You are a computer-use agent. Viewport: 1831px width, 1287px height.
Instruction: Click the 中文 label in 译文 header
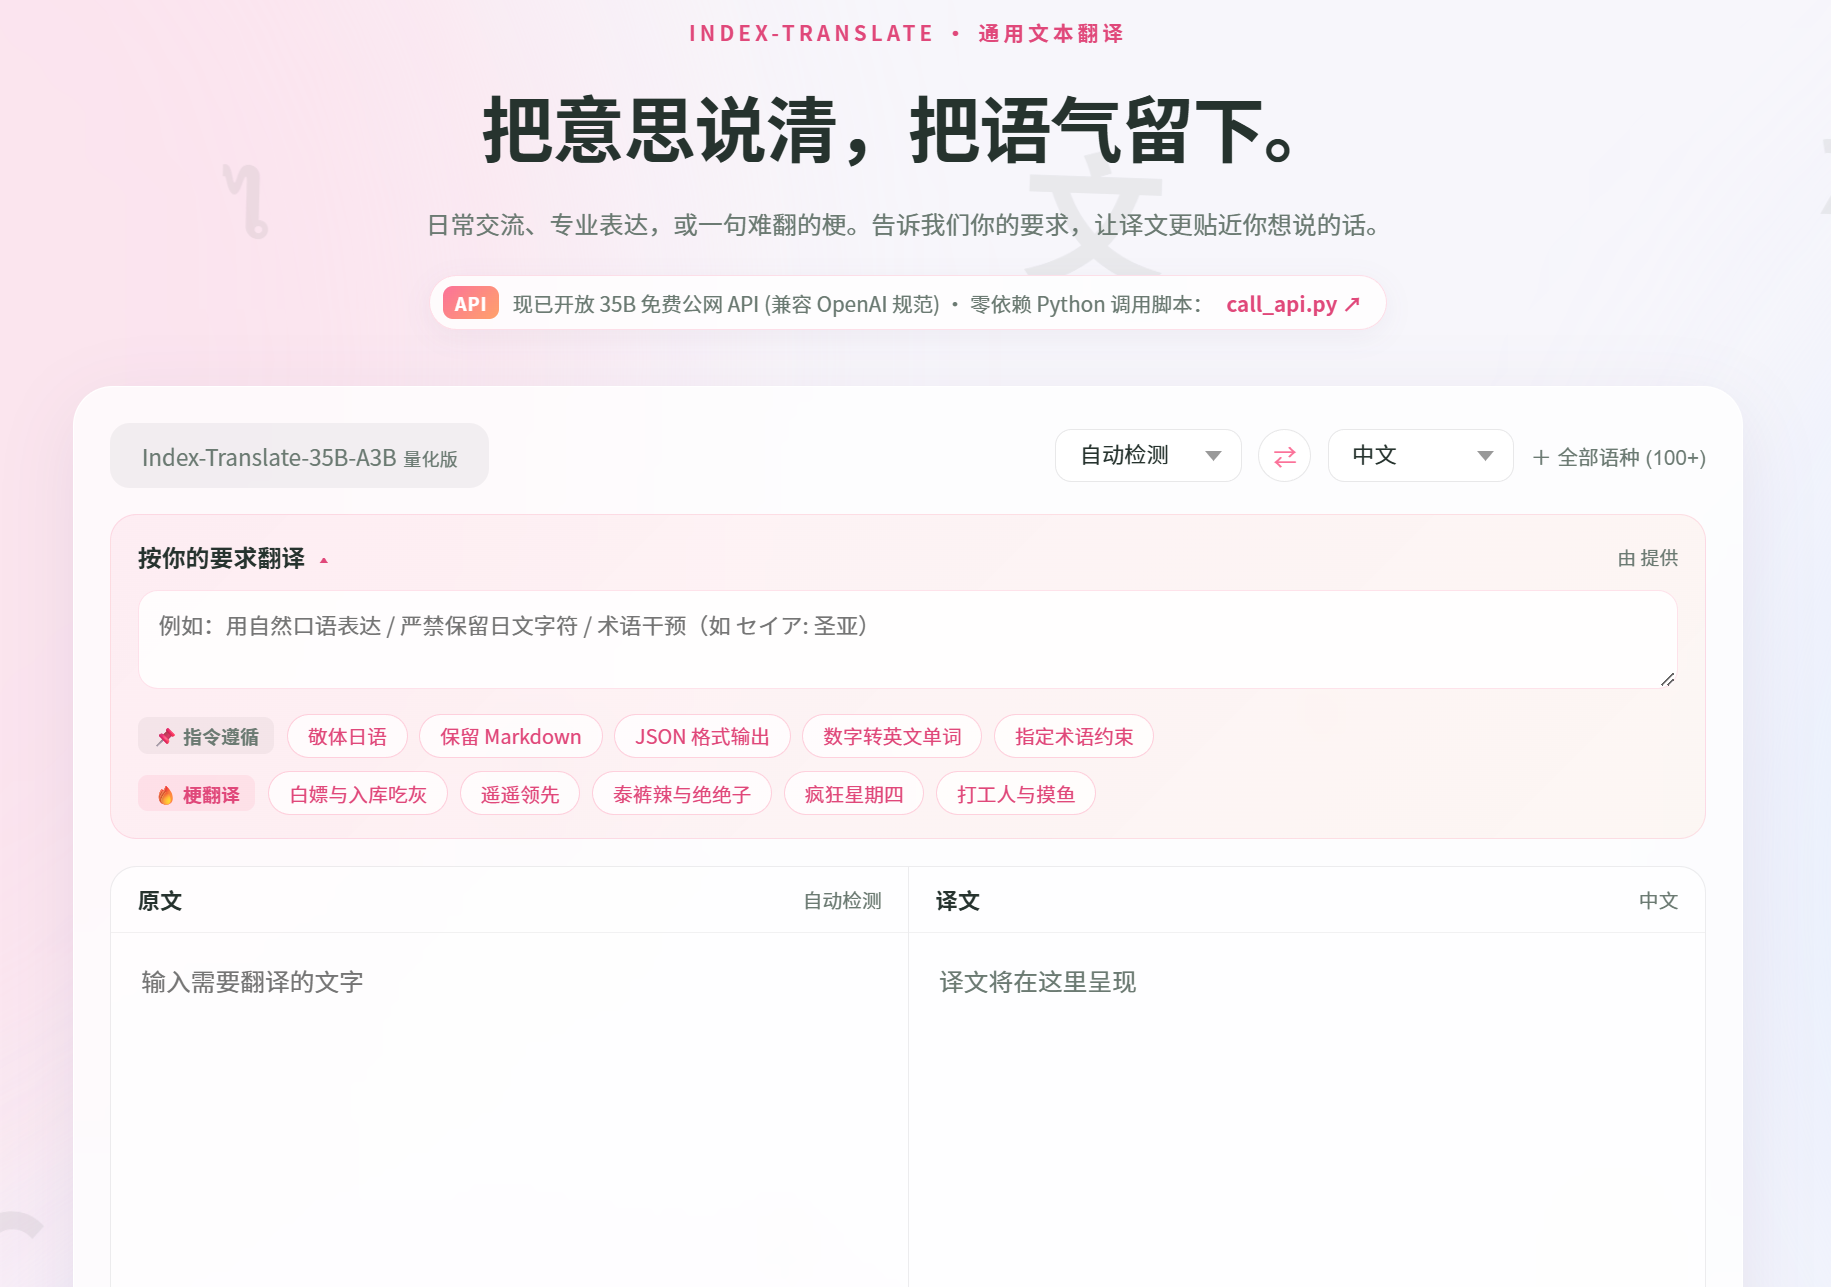click(x=1658, y=901)
